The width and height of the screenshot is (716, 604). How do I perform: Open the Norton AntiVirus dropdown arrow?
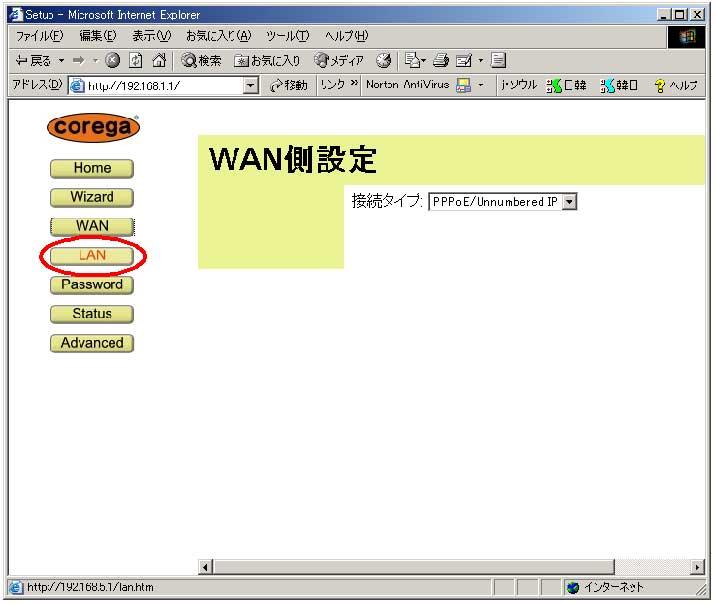tap(480, 86)
